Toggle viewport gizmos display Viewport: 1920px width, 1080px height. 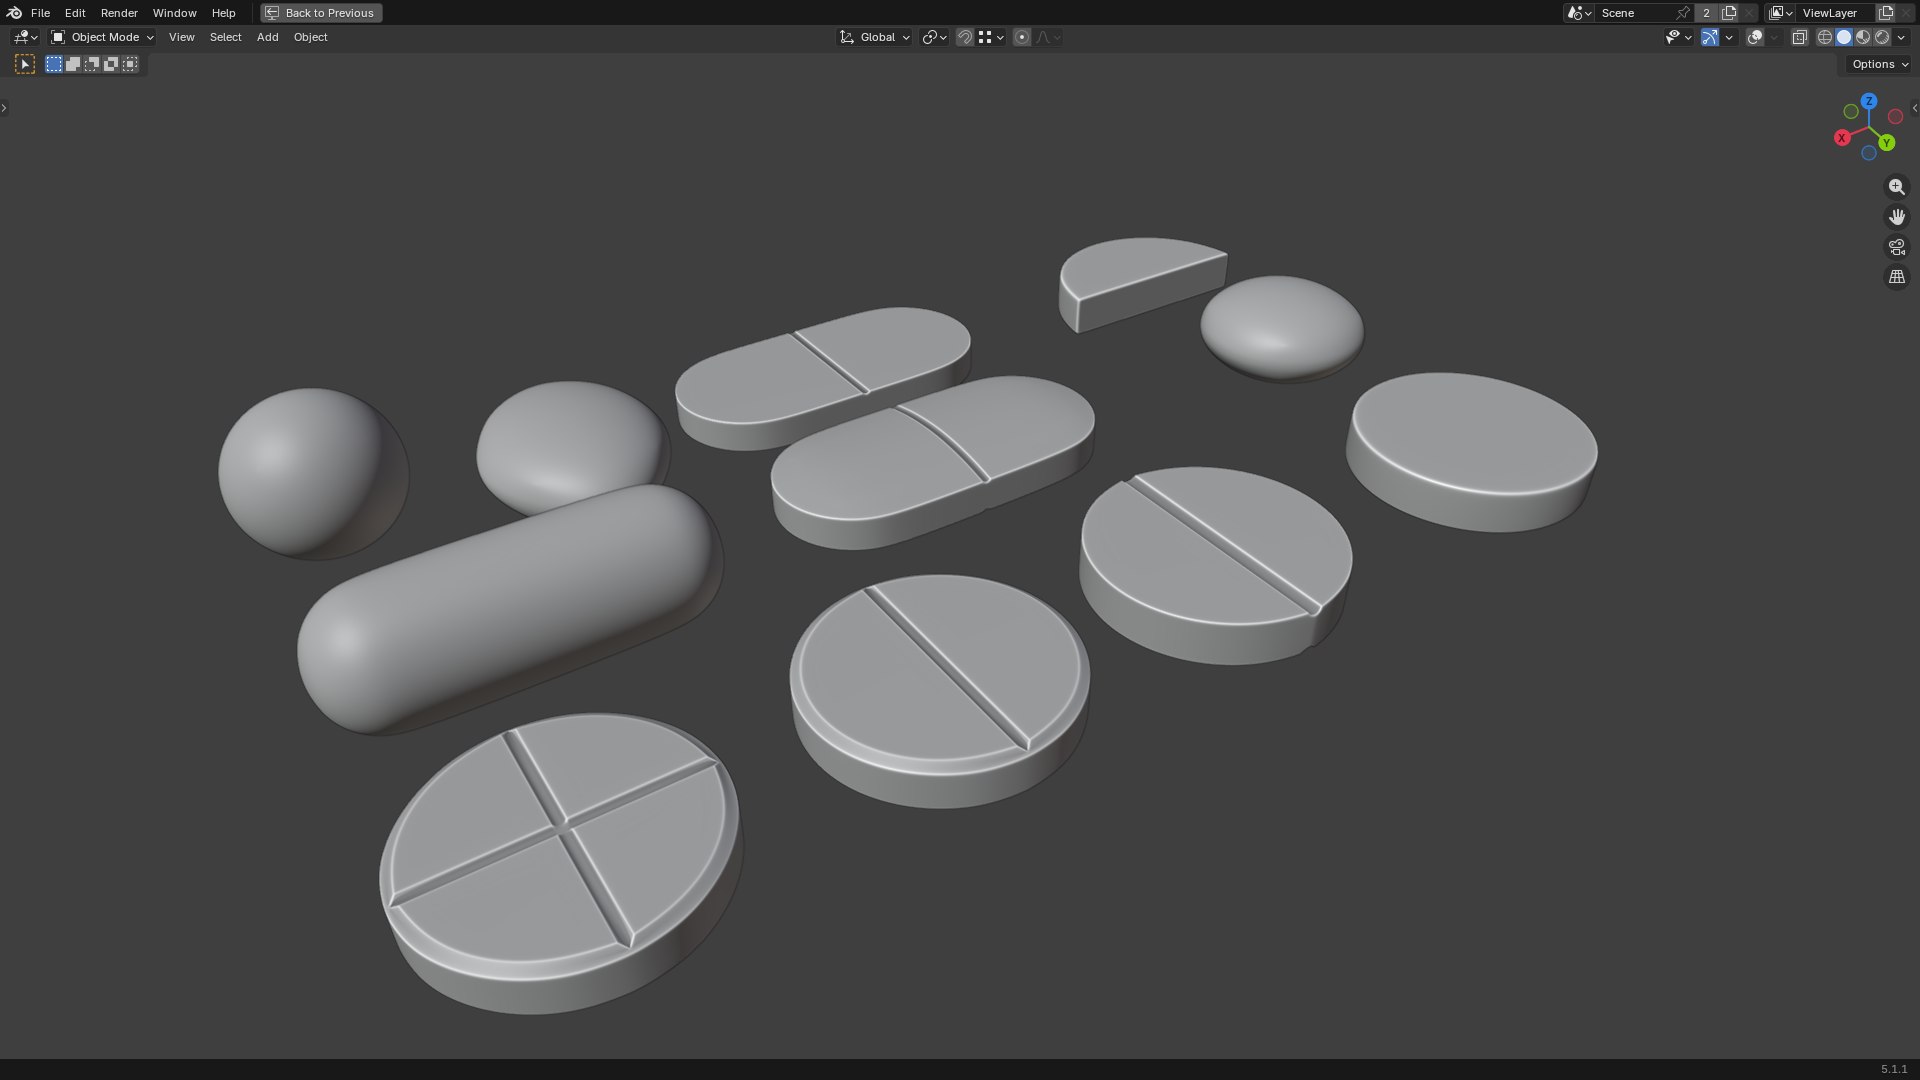(x=1710, y=37)
